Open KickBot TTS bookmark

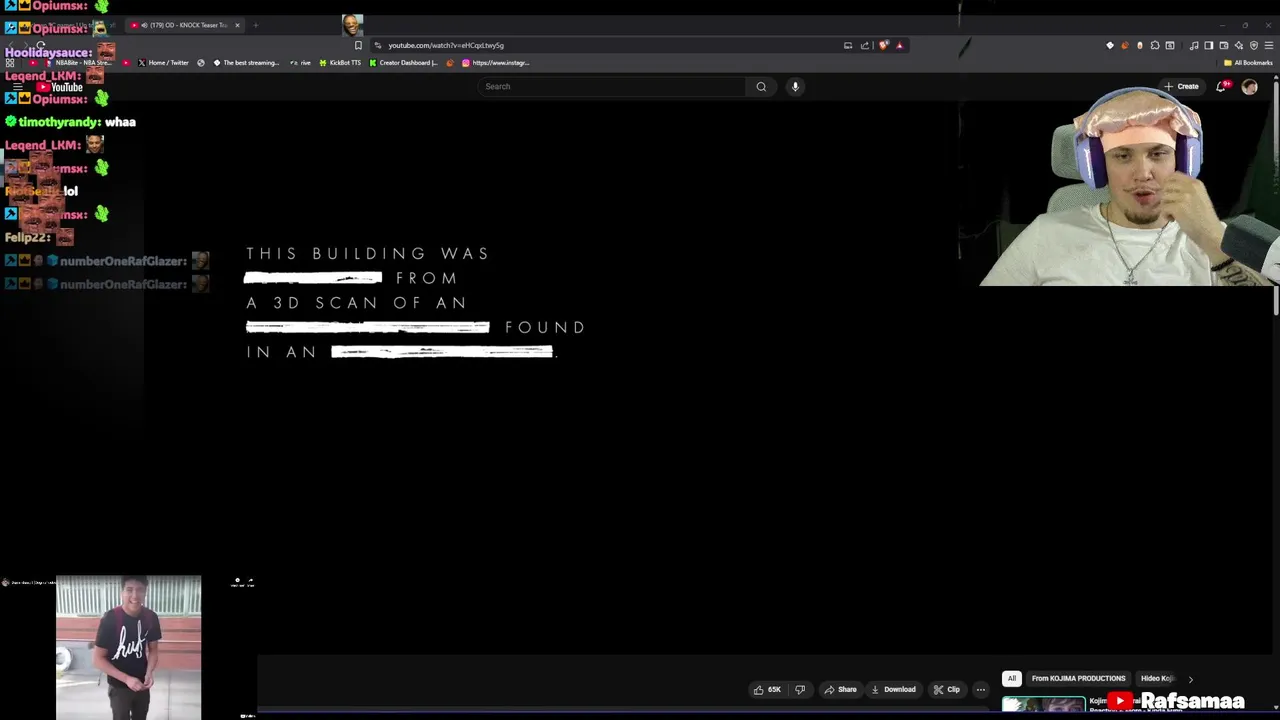[x=340, y=63]
